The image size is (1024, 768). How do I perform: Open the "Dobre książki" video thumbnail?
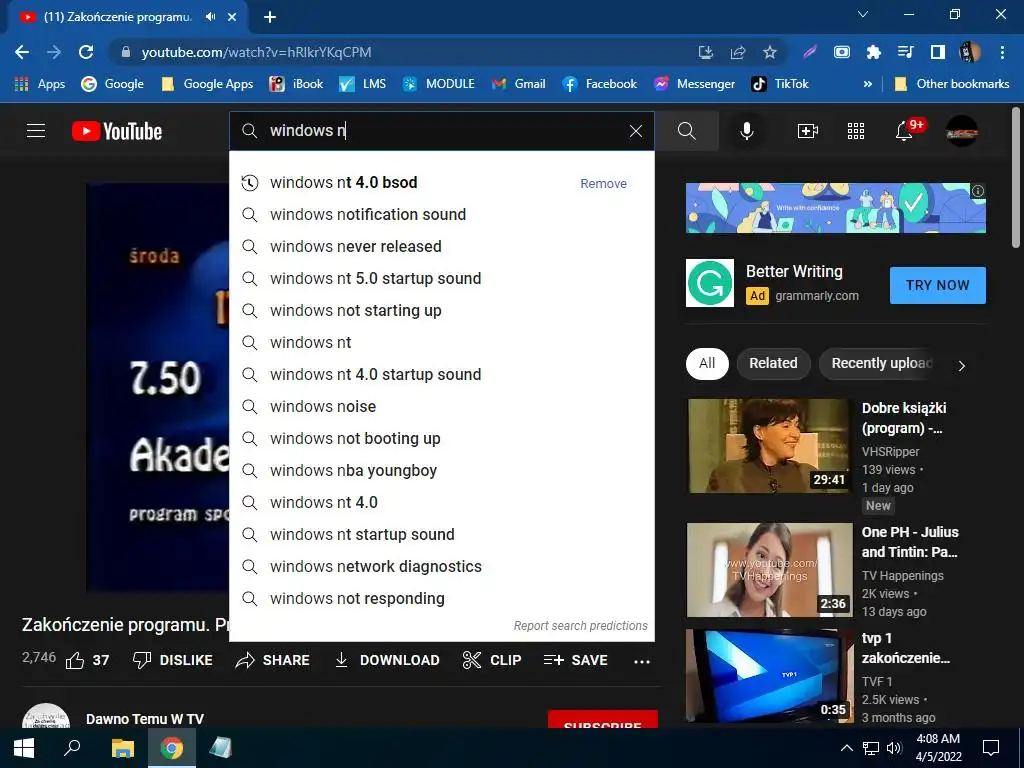pos(769,446)
